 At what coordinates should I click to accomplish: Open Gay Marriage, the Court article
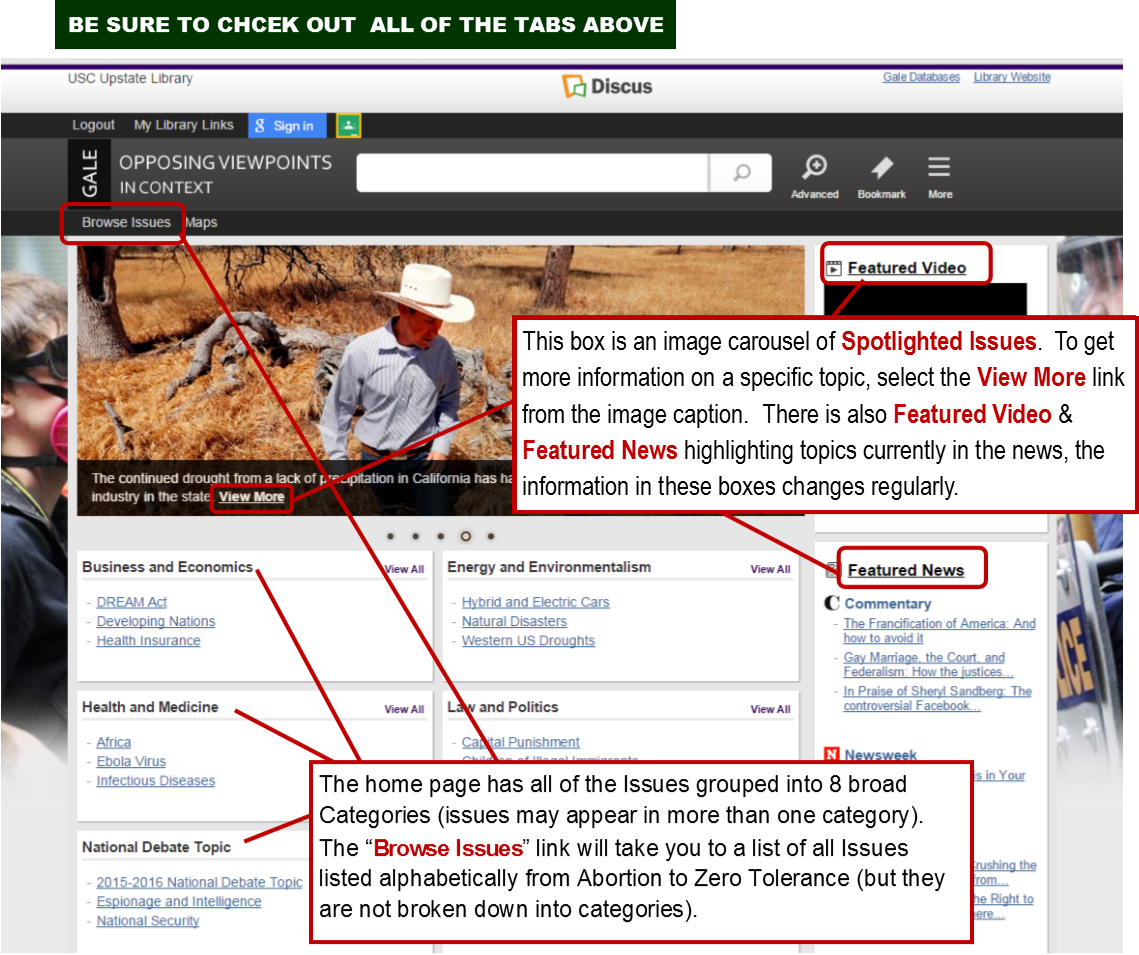[928, 665]
